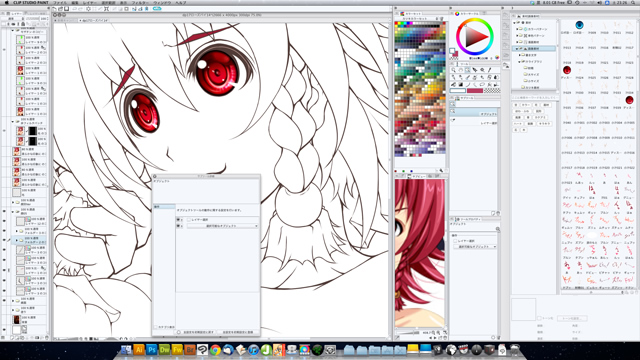The width and height of the screenshot is (640, 360).
Task: Open Google Chrome from the dock
Action: [x=215, y=350]
